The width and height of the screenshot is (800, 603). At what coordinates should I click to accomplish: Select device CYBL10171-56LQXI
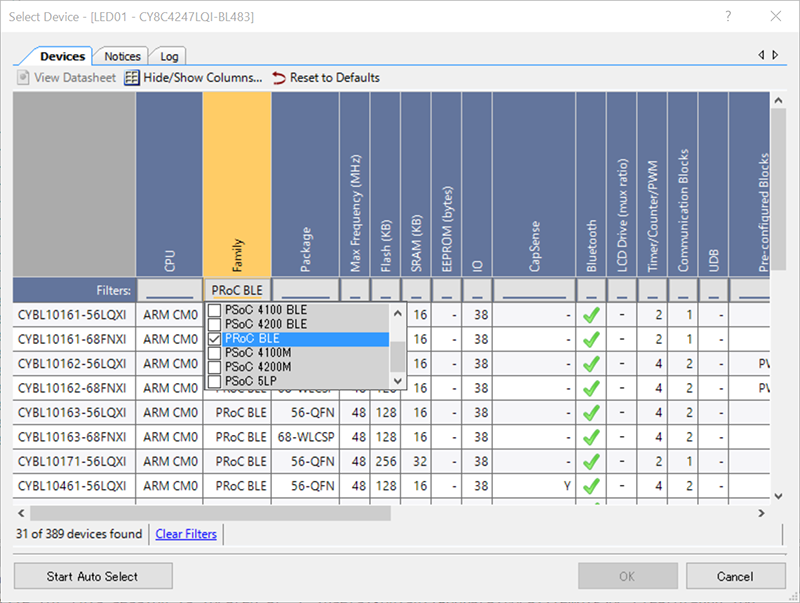point(72,462)
